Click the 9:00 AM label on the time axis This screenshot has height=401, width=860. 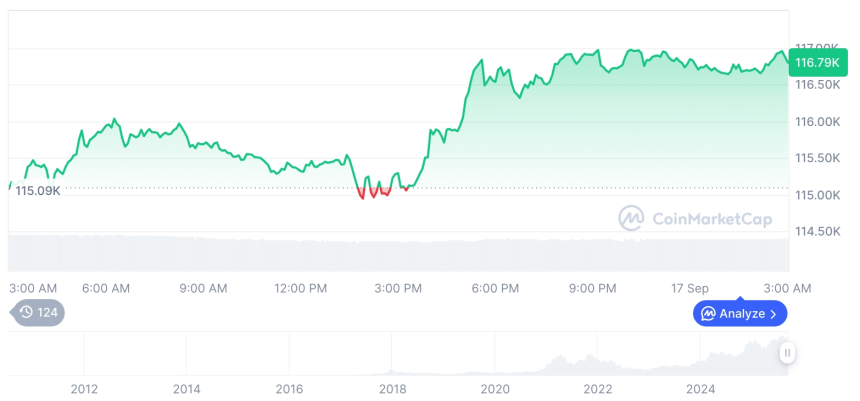point(203,288)
